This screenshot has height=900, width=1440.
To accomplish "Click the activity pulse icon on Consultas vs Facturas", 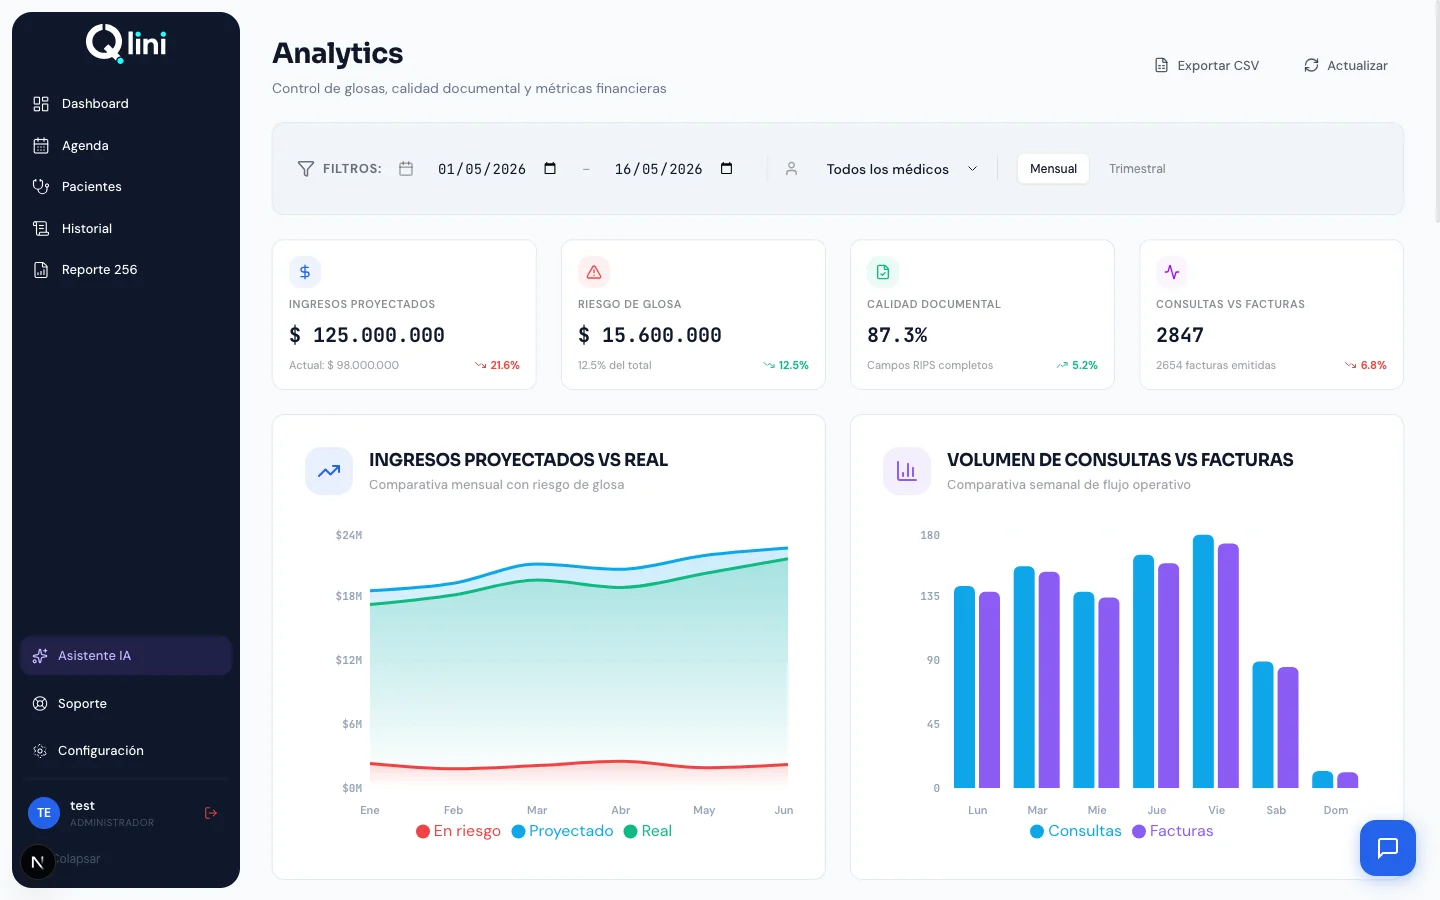I will (x=1172, y=272).
